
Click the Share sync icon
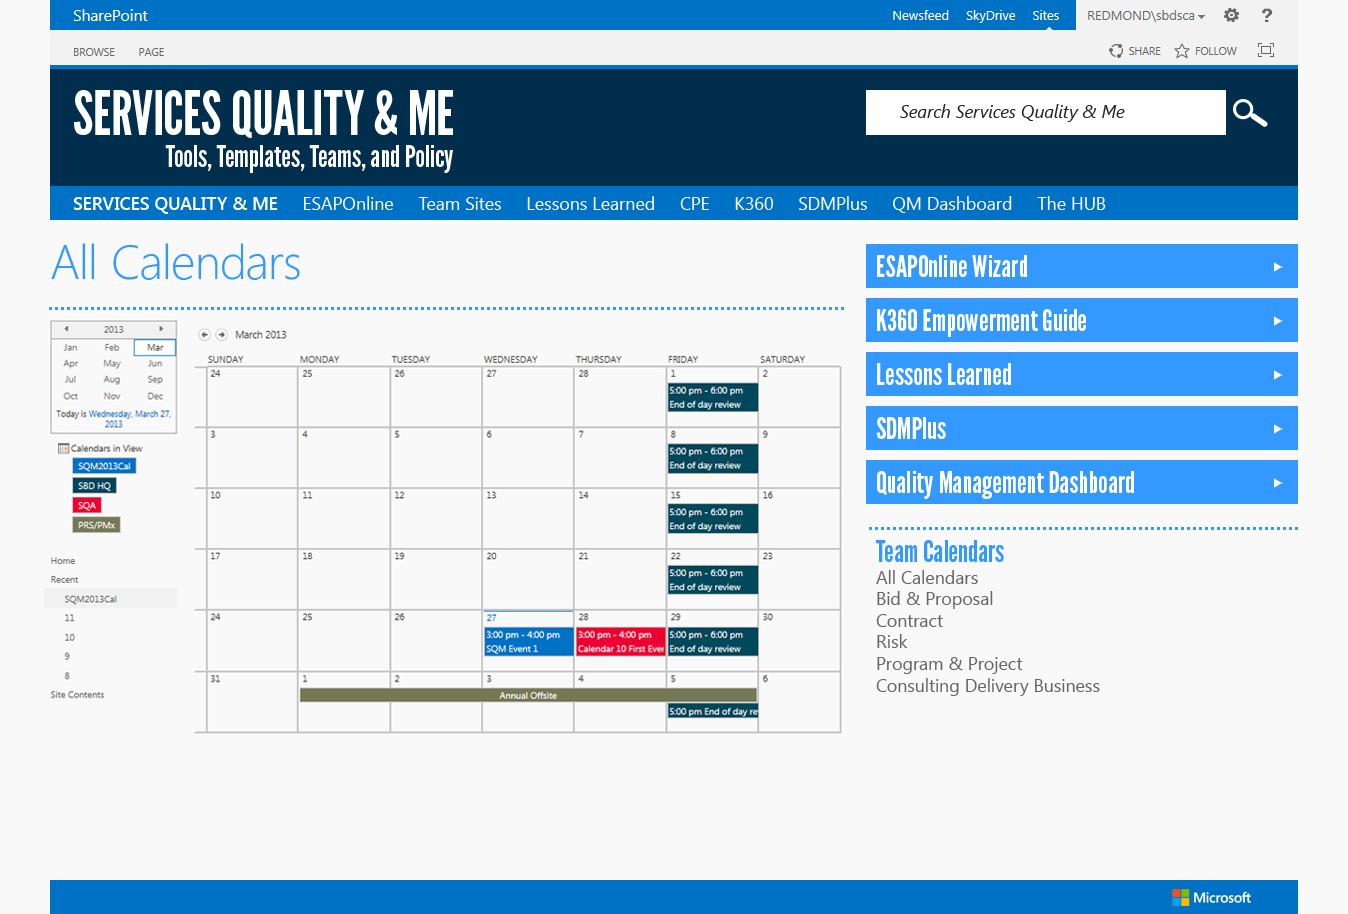[1116, 51]
